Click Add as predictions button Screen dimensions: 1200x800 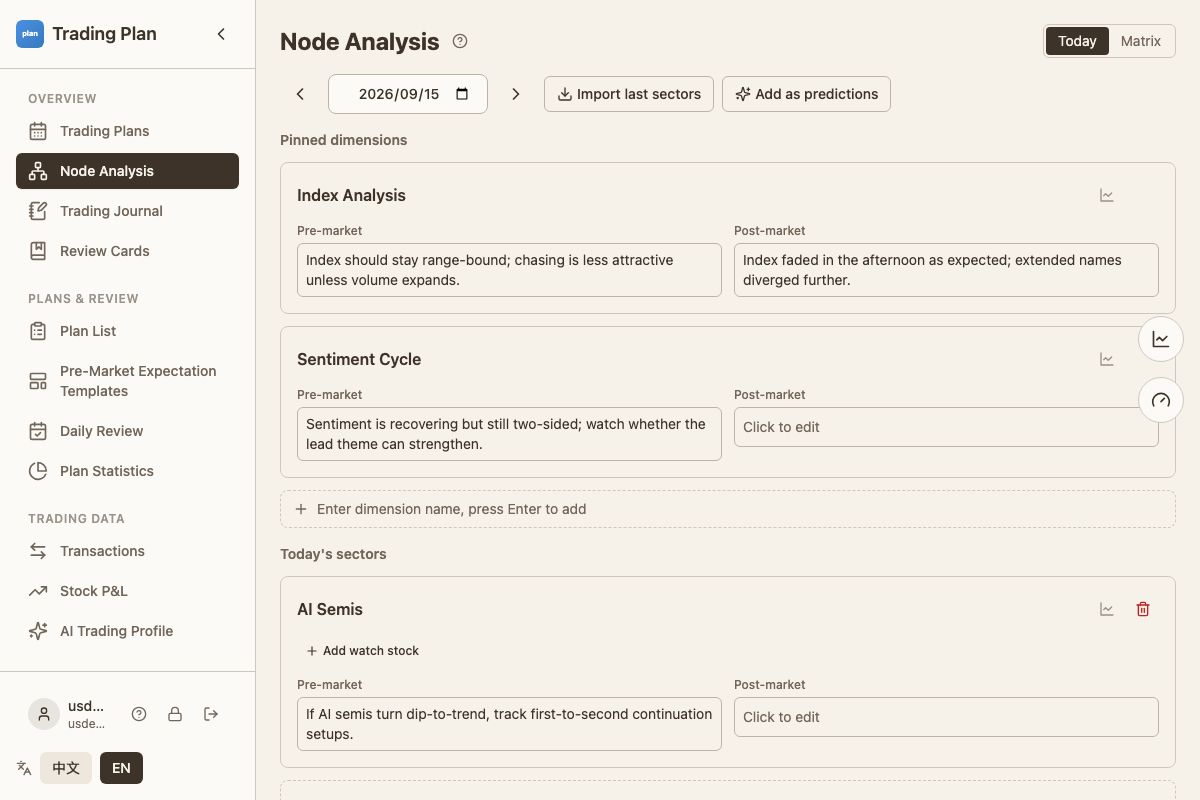pos(806,94)
